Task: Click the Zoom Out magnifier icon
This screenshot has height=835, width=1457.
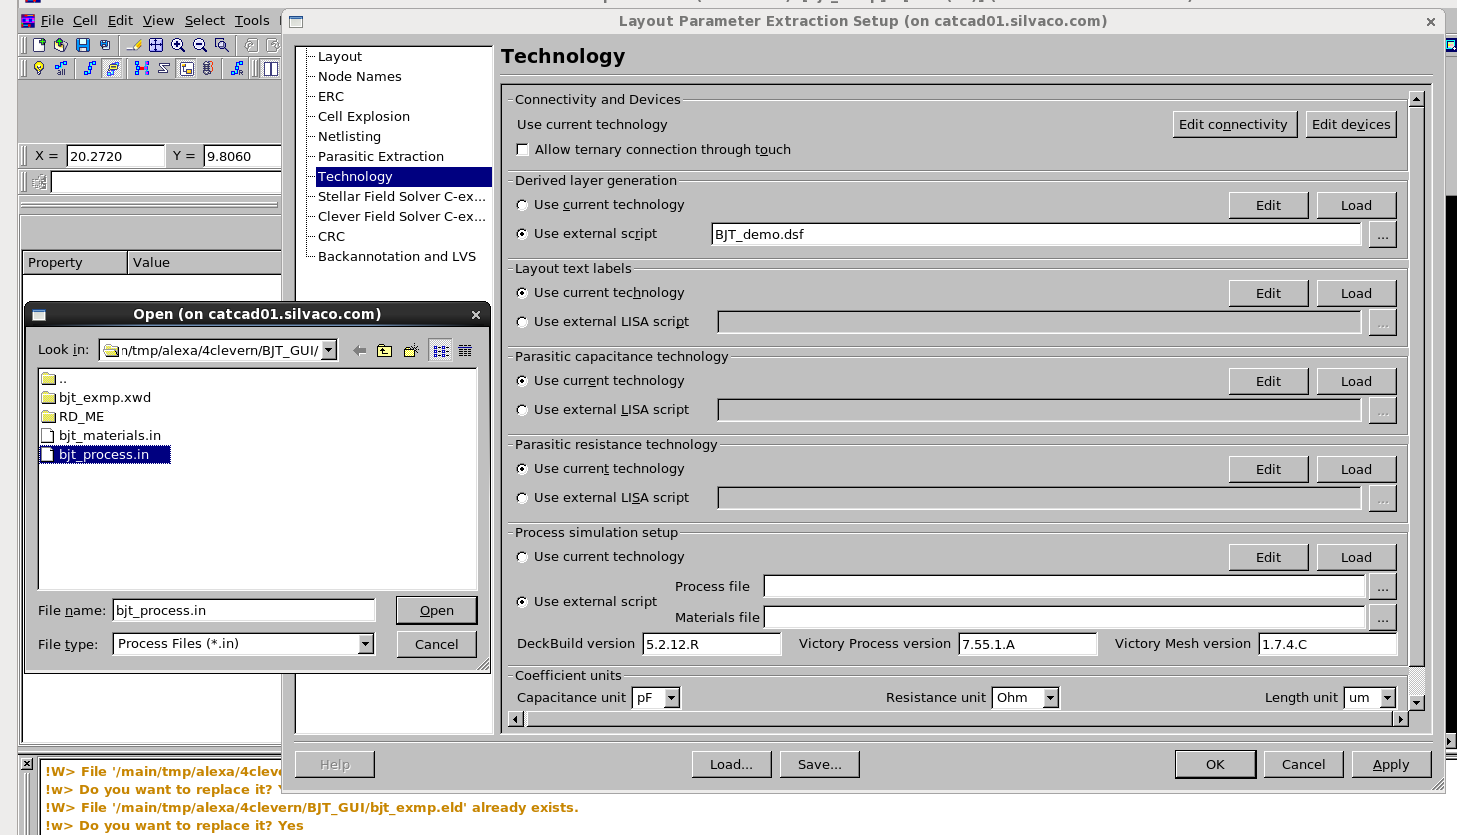Action: click(x=200, y=45)
